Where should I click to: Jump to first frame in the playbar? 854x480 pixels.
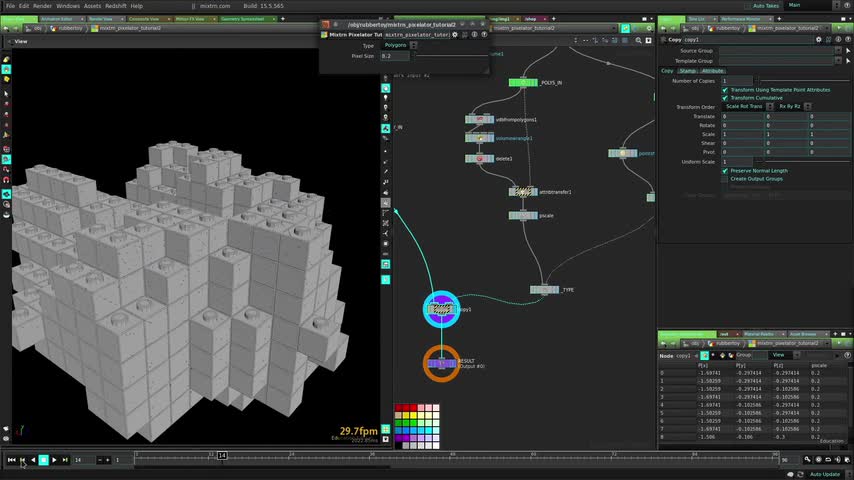tap(11, 460)
